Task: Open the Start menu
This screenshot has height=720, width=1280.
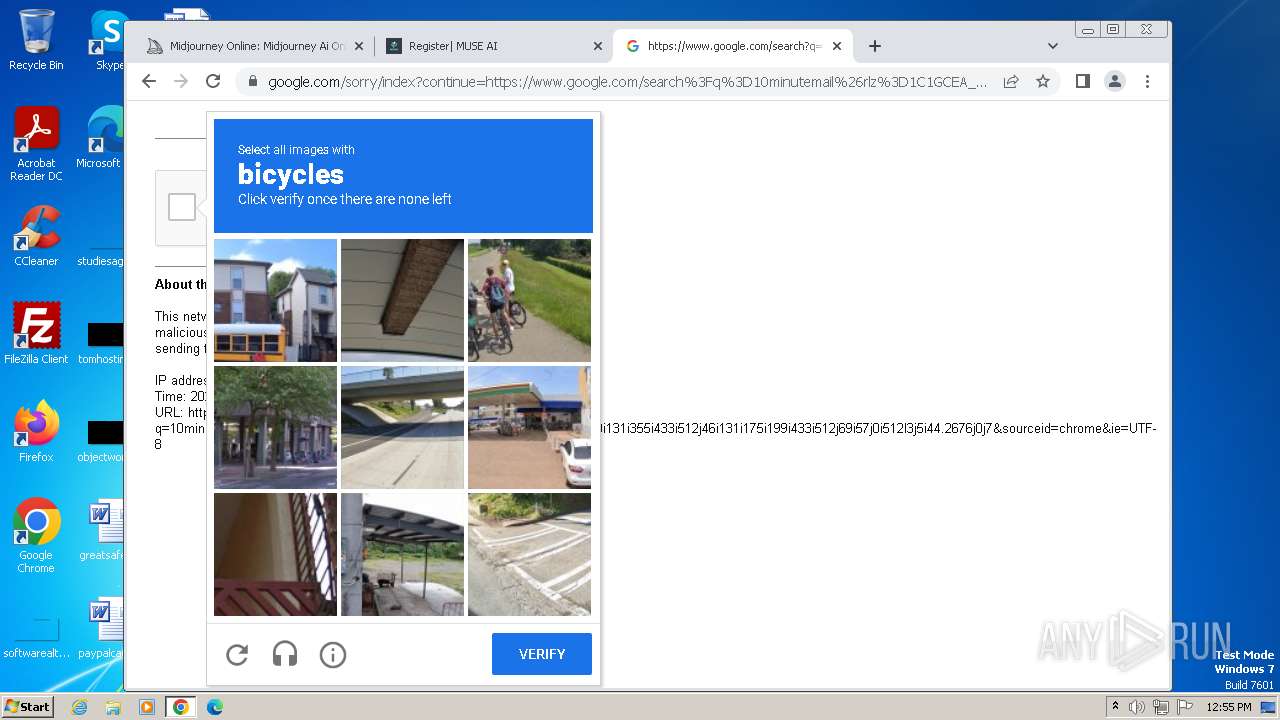Action: [x=28, y=706]
